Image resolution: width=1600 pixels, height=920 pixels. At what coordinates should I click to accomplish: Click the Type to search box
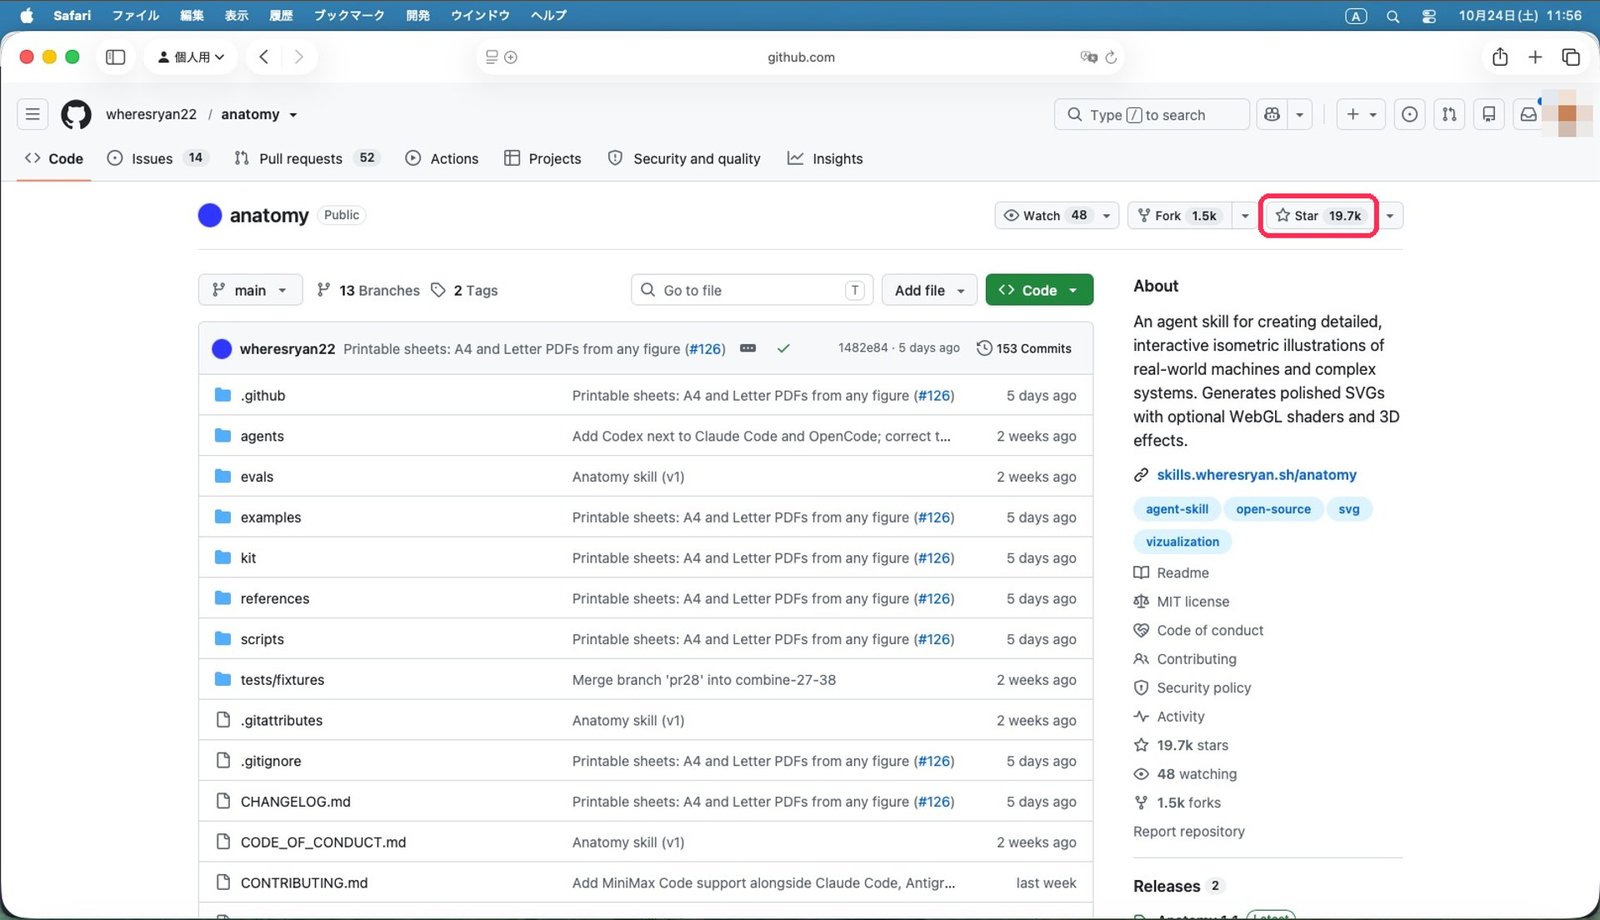(x=1152, y=115)
